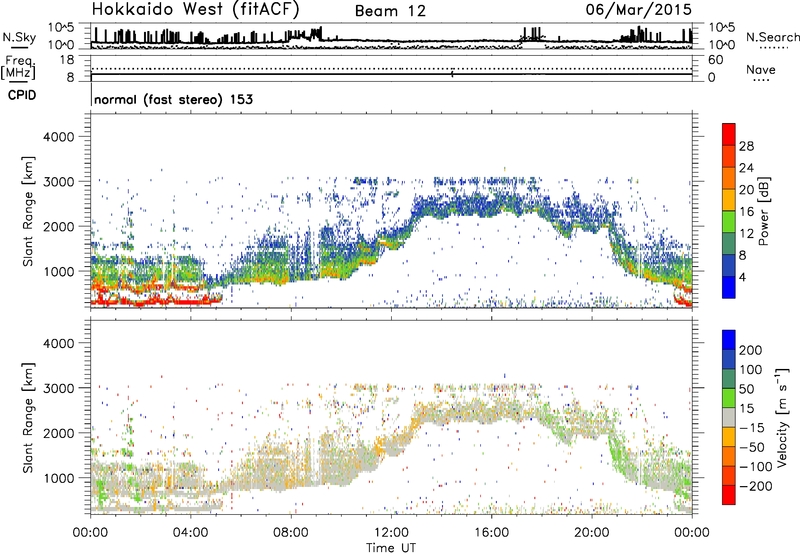Select the 'Slant Range [km]' label of velocity panel
800x554 pixels.
coord(28,418)
